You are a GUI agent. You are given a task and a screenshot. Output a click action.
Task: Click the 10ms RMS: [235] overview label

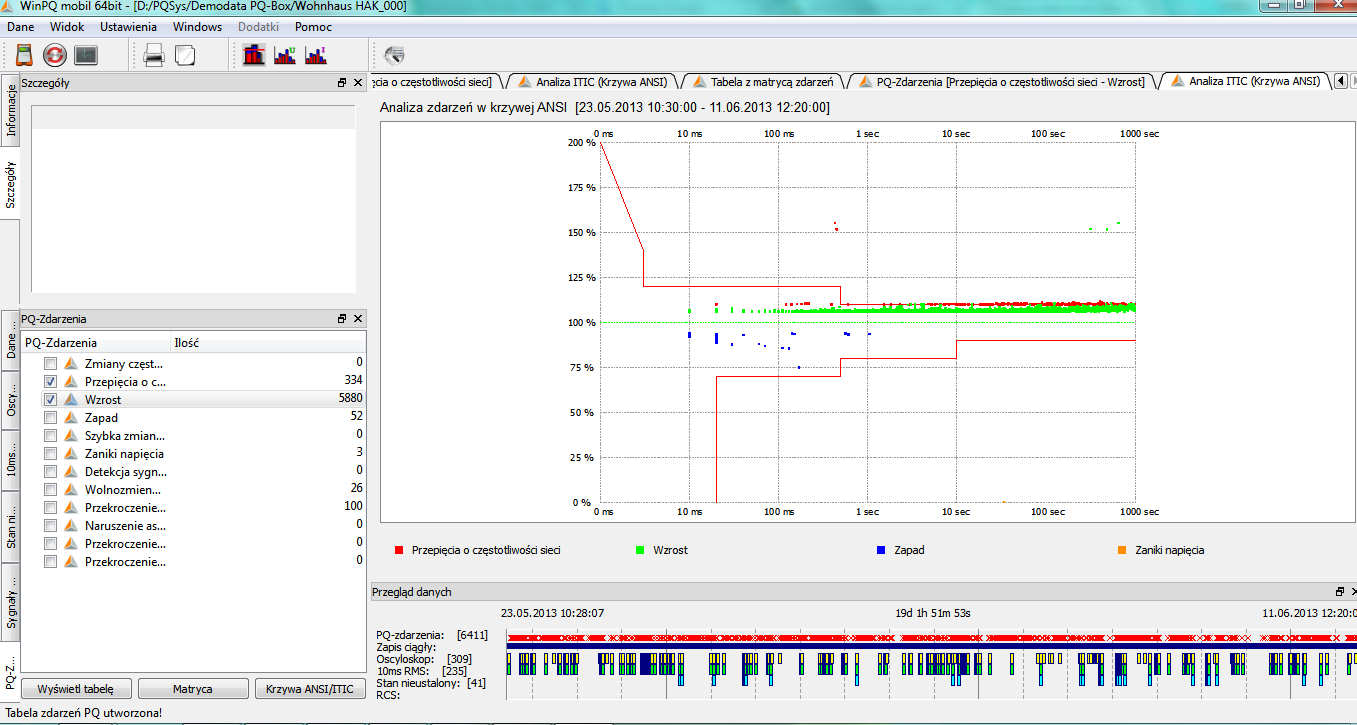click(422, 671)
